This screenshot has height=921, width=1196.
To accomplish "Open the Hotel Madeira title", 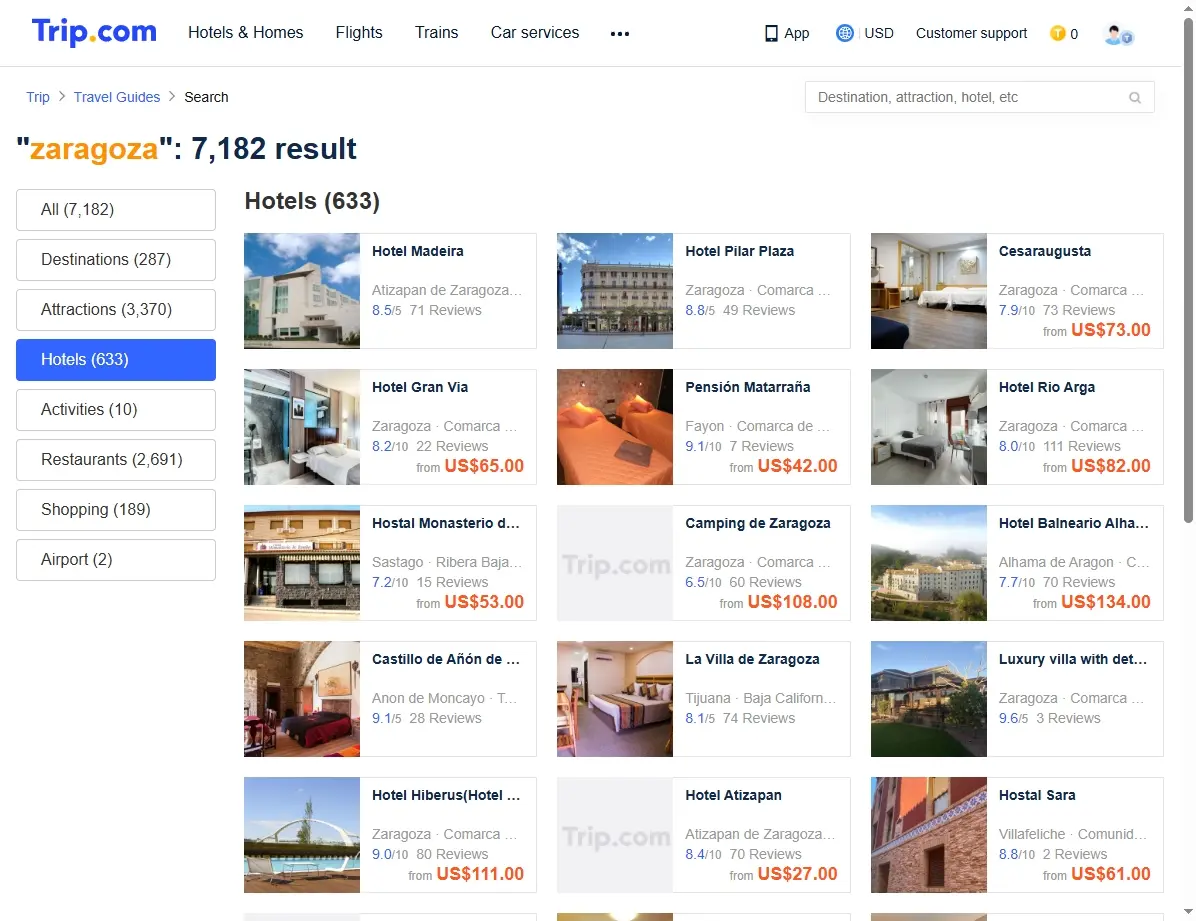I will 418,251.
